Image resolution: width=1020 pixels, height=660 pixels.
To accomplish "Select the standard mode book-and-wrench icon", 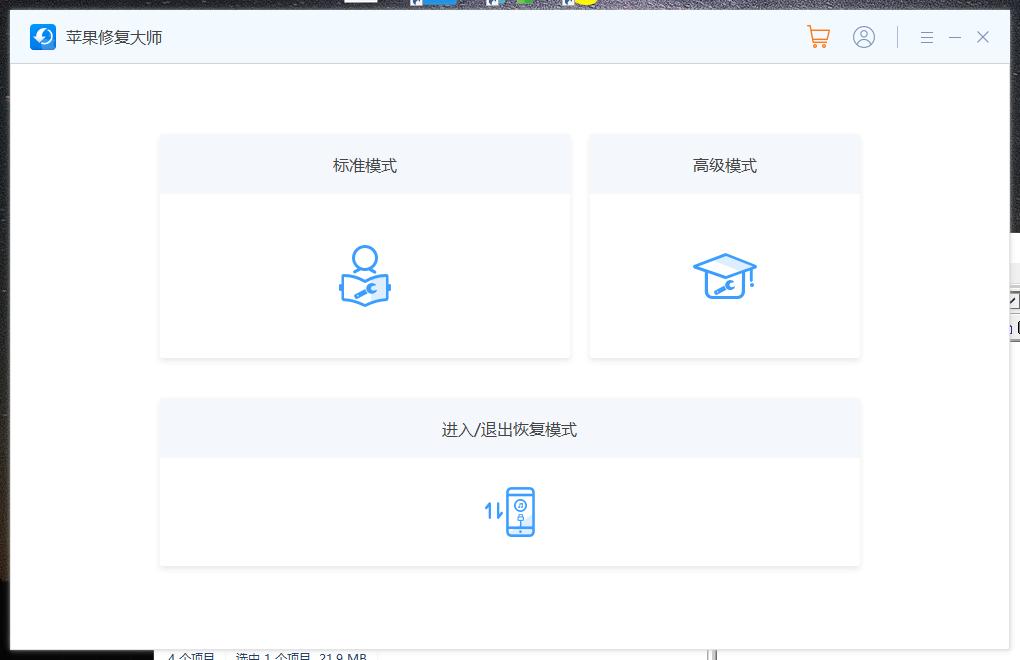I will click(365, 276).
